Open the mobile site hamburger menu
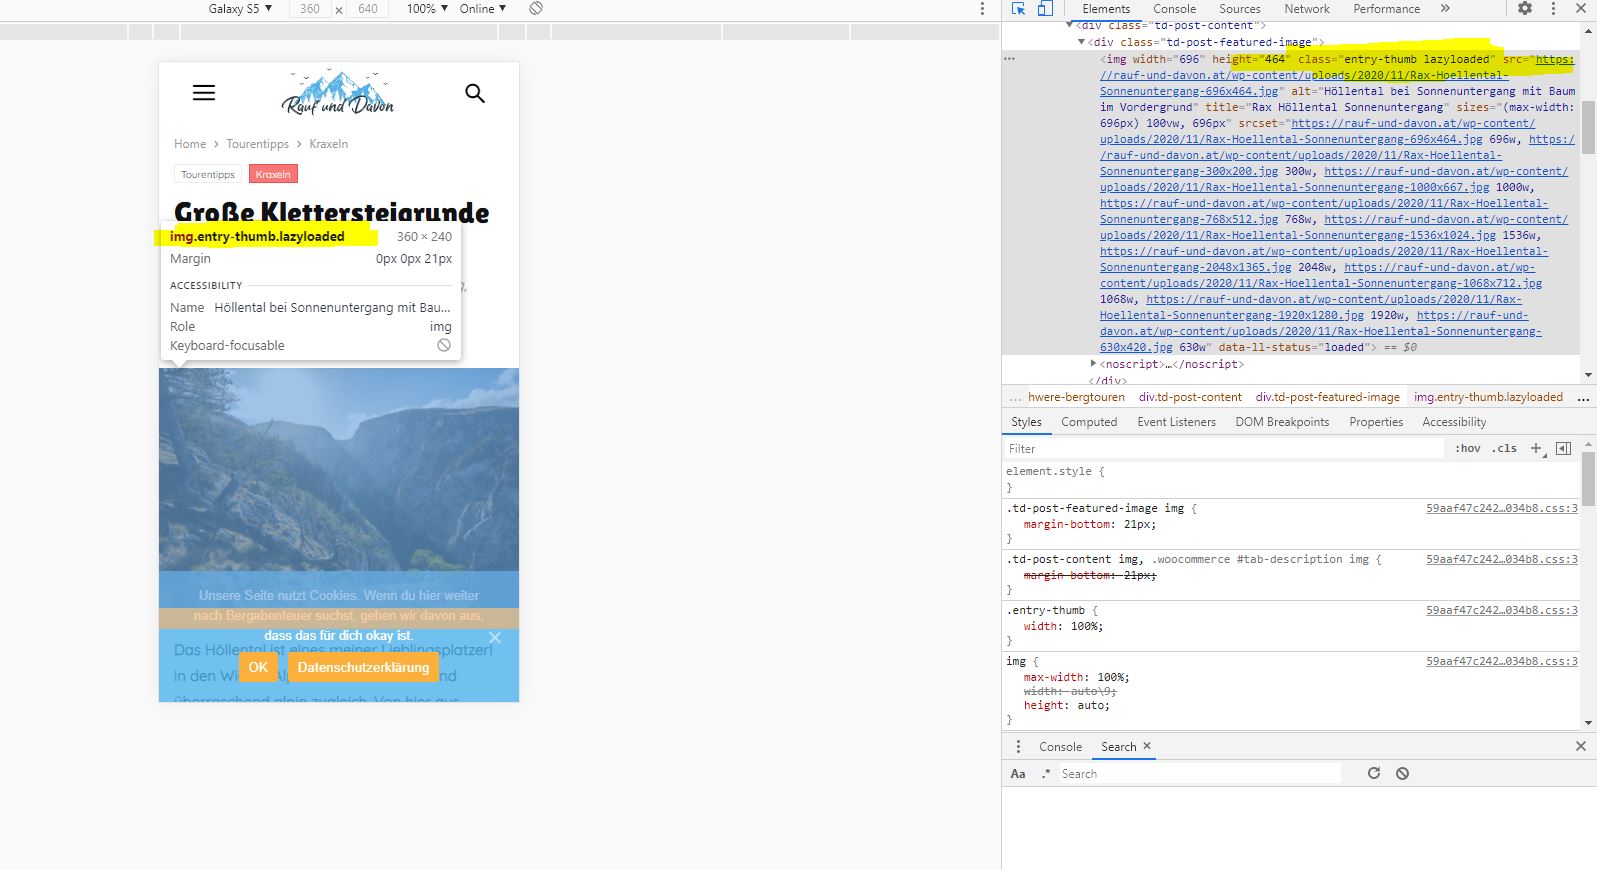Viewport: 1597px width, 870px height. point(204,93)
